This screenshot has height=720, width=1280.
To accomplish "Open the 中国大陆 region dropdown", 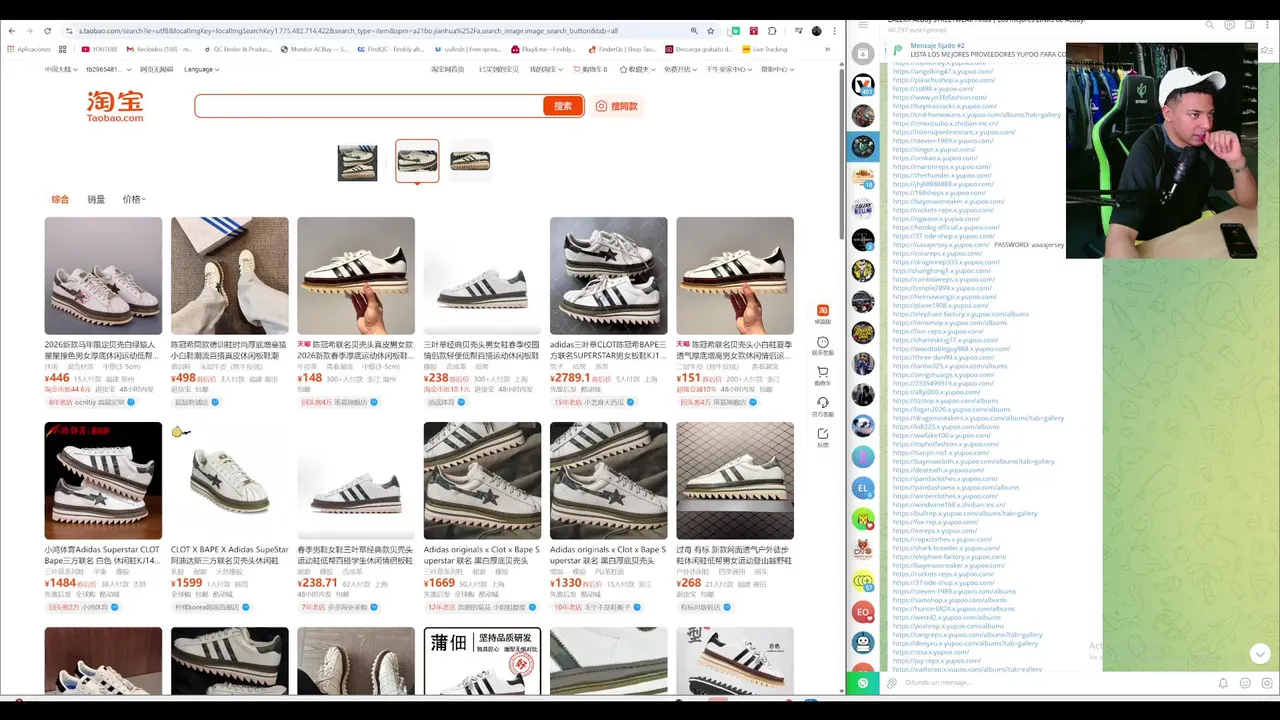I will pyautogui.click(x=59, y=69).
